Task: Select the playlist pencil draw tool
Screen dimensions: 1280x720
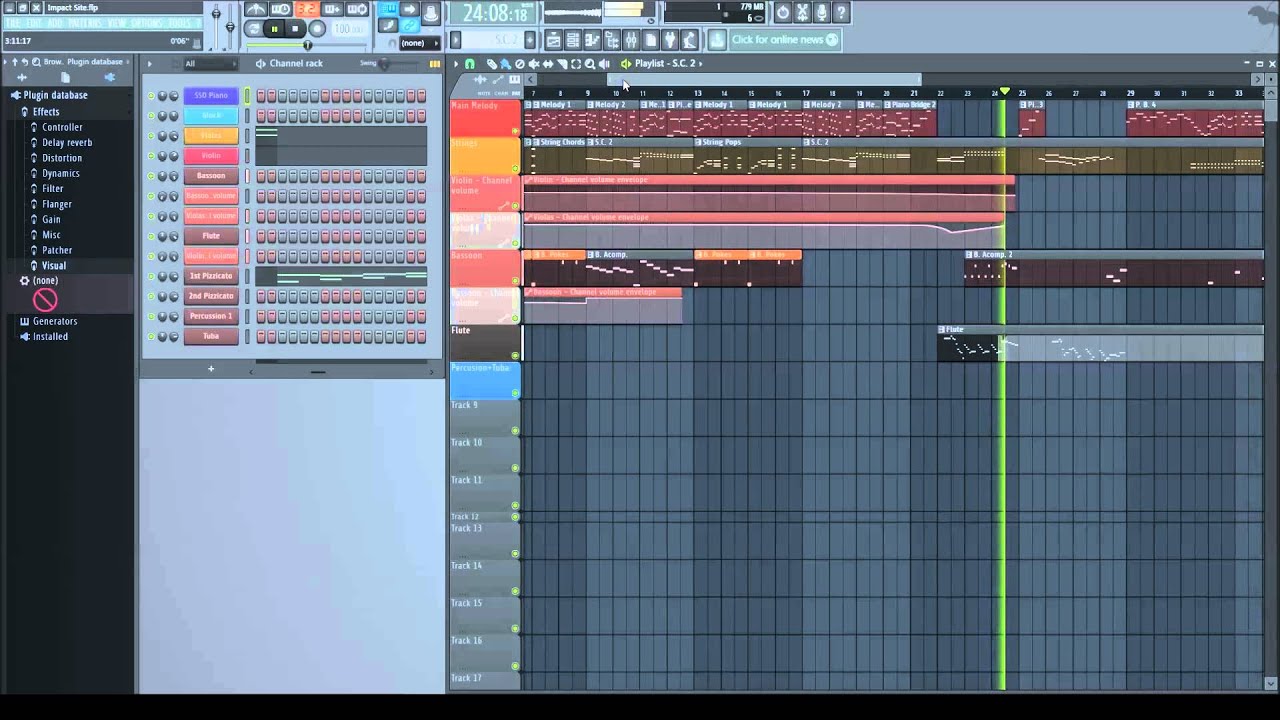Action: (492, 64)
